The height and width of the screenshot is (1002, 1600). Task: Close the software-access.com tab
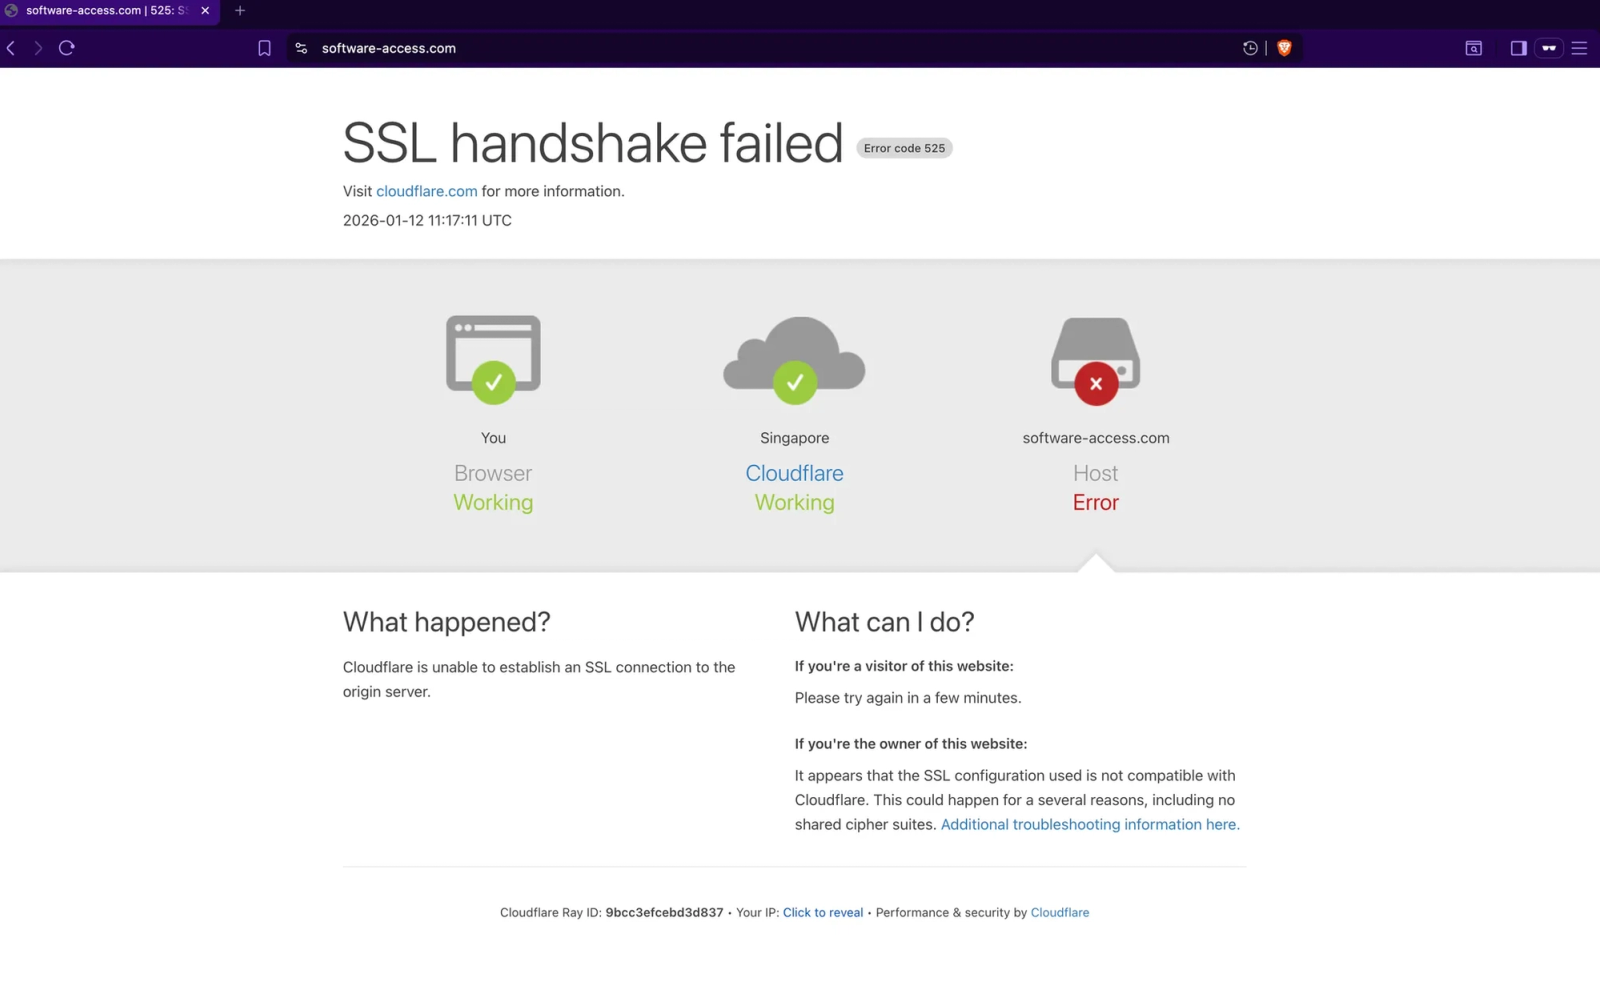pos(204,11)
